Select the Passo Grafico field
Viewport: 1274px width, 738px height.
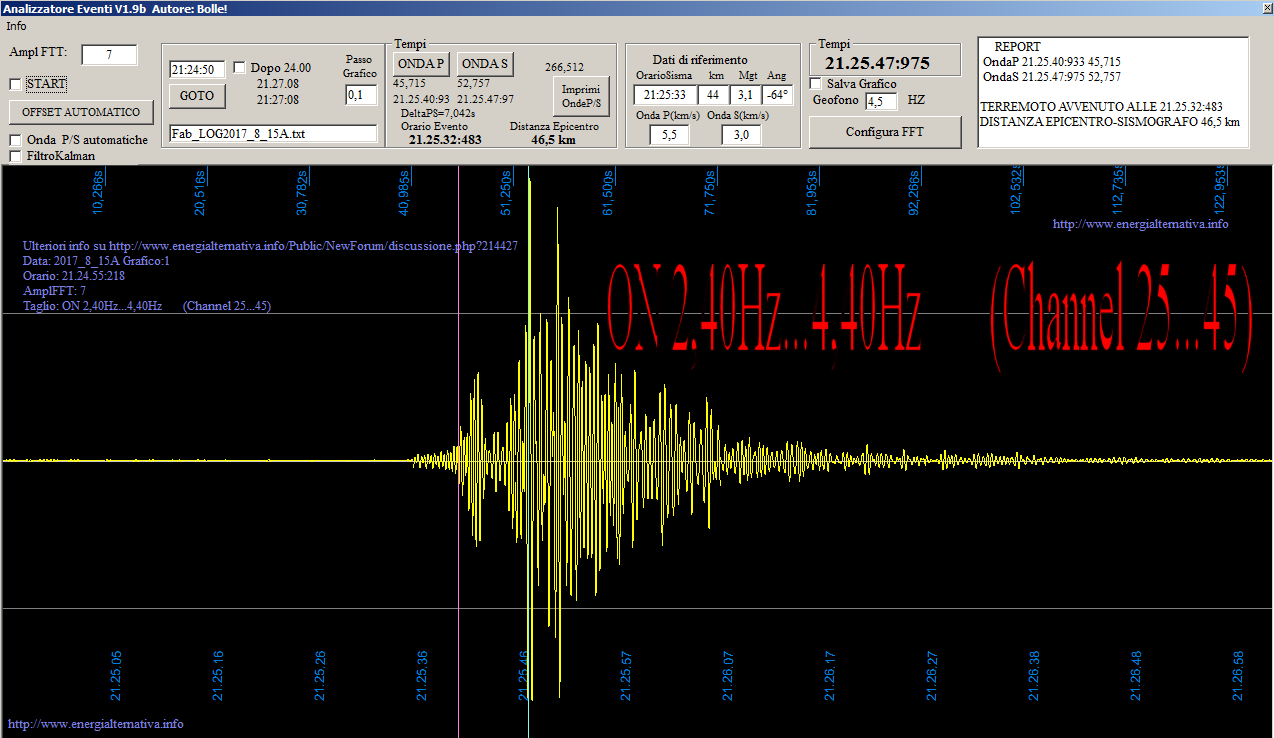[x=361, y=95]
